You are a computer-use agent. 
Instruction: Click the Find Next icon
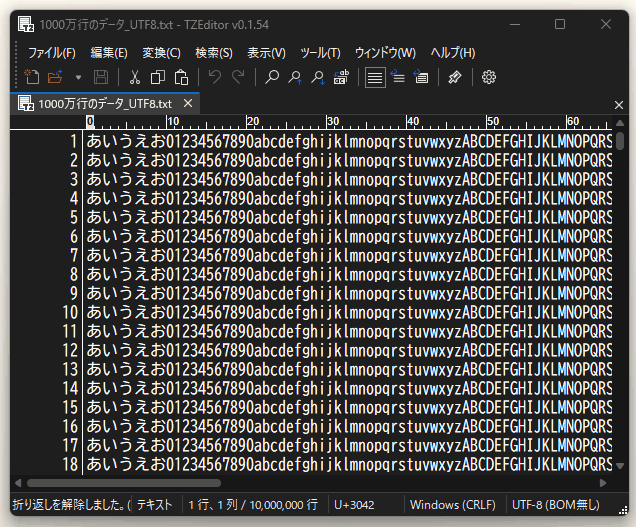click(318, 77)
